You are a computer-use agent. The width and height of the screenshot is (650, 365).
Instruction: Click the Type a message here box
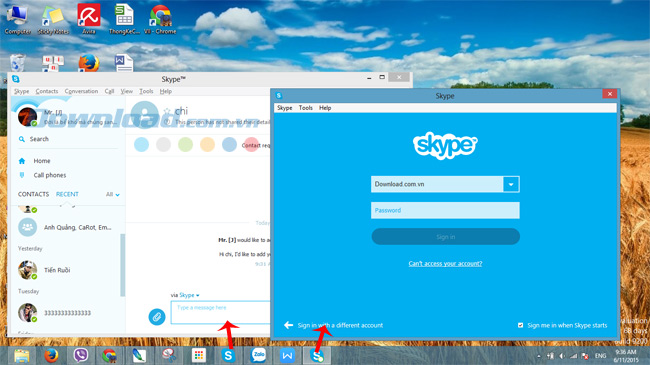coord(220,312)
